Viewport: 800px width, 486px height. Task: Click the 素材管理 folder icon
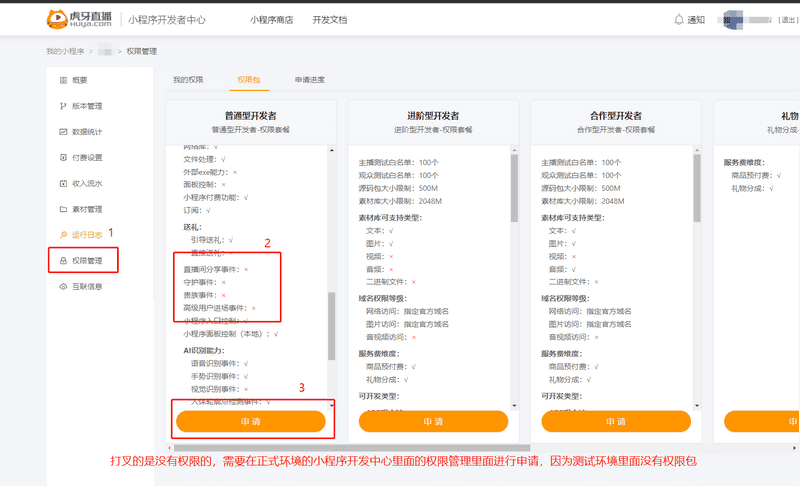pos(63,209)
